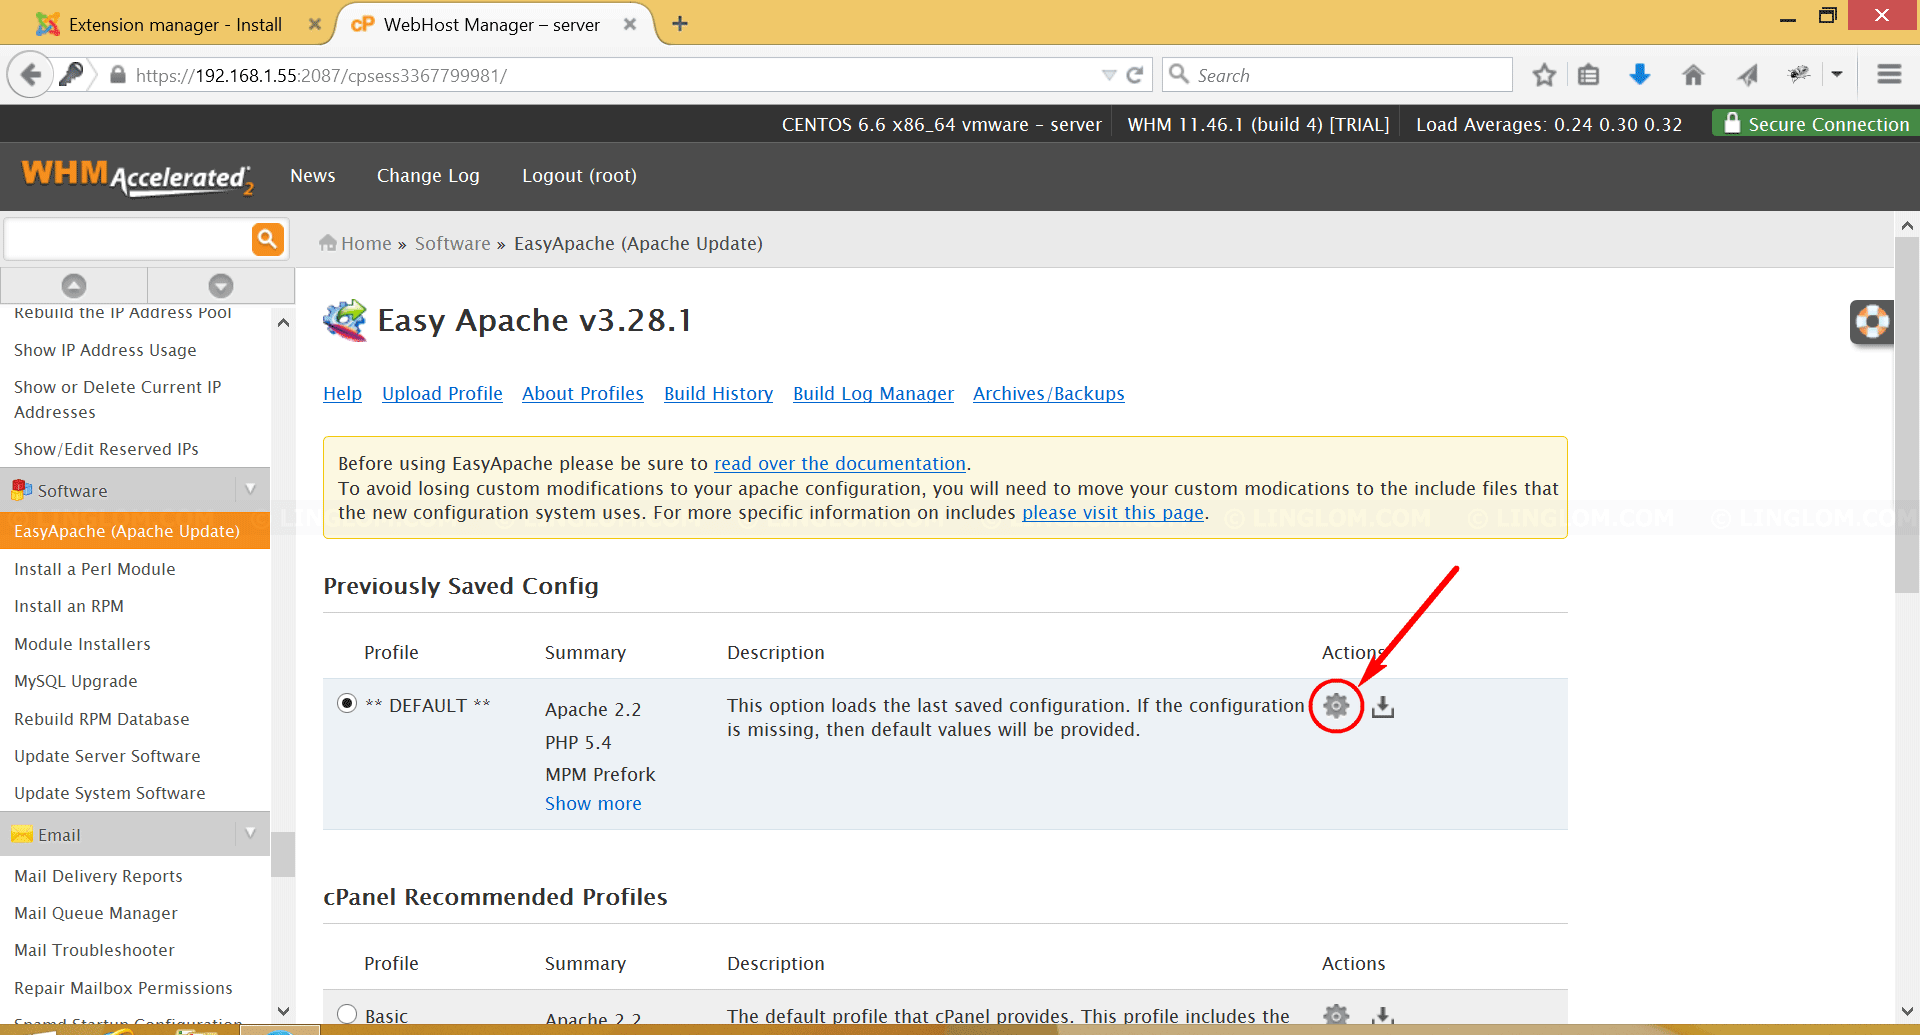This screenshot has width=1920, height=1035.
Task: Click the padlock site identity icon
Action: (x=118, y=75)
